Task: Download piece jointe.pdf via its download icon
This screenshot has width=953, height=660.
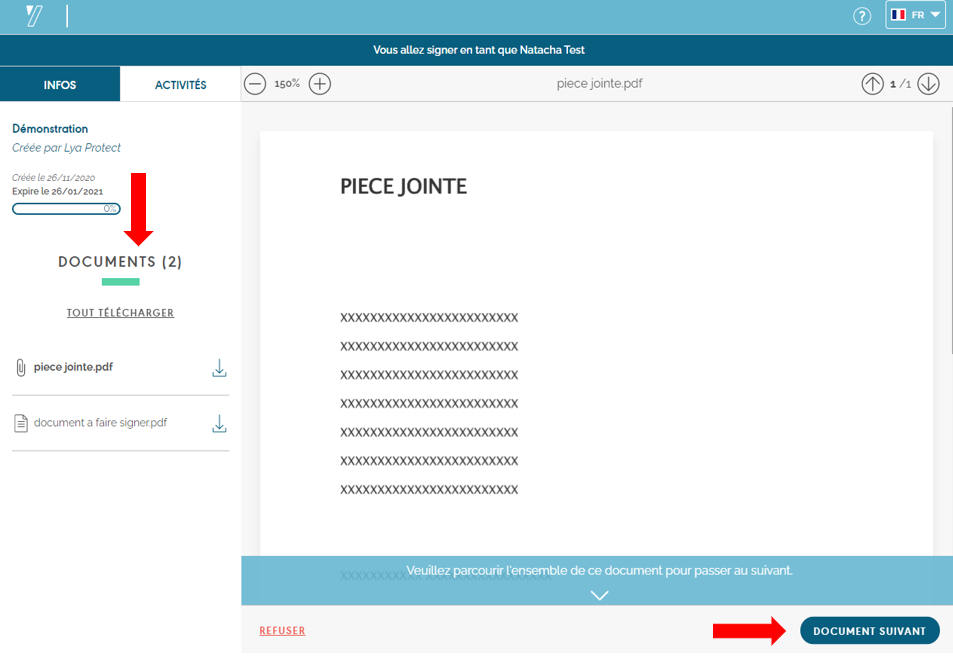Action: pyautogui.click(x=219, y=368)
